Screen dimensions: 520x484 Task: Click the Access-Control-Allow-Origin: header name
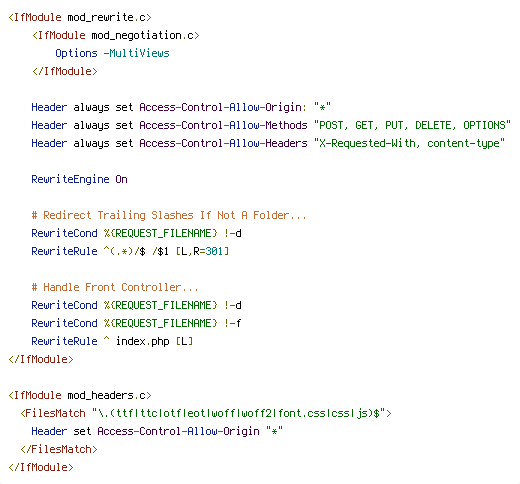[223, 107]
